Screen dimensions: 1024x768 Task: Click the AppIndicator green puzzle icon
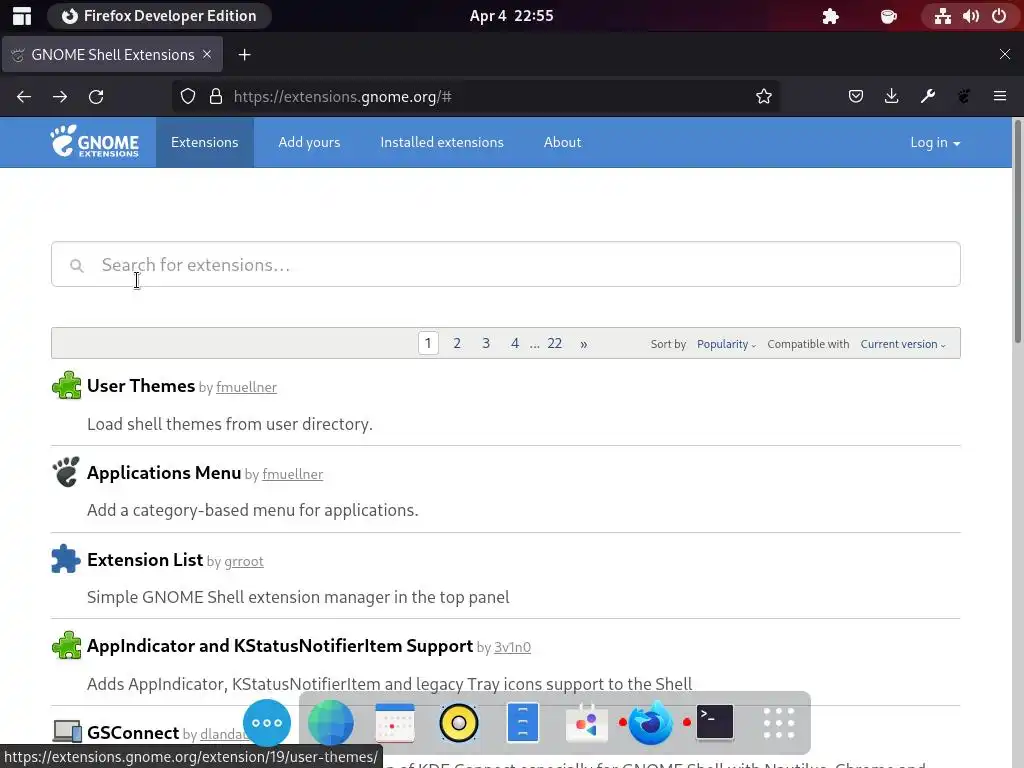[66, 645]
